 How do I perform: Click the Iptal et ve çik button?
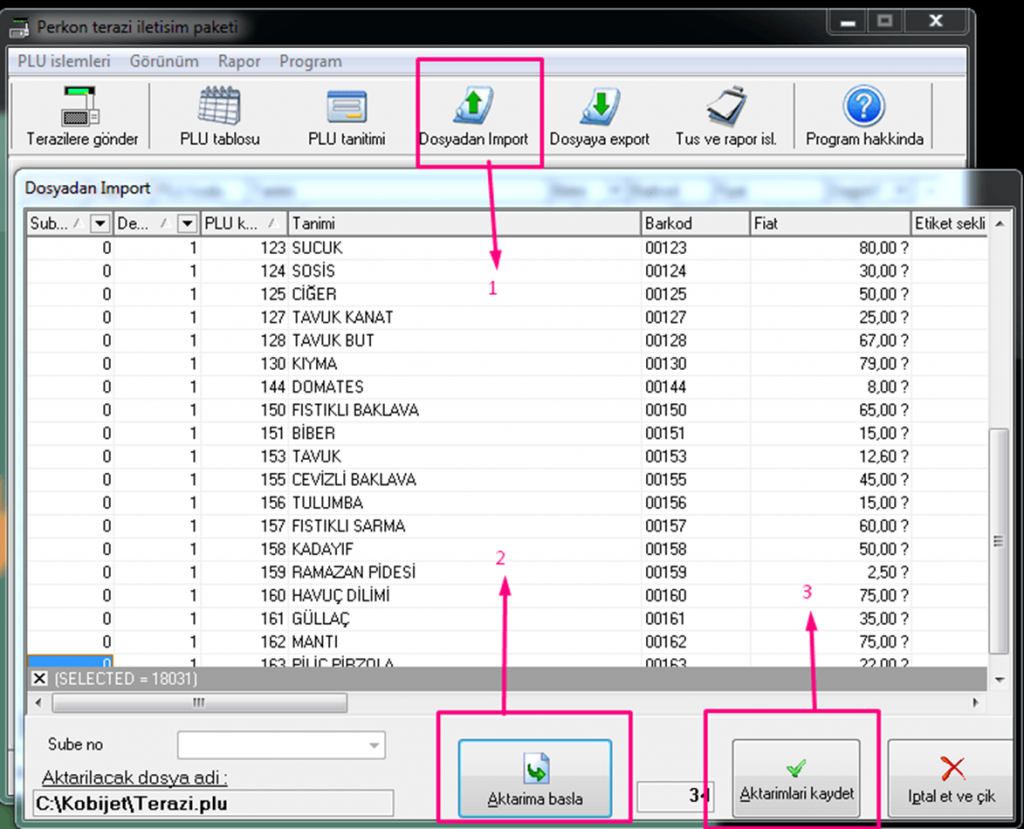point(952,778)
